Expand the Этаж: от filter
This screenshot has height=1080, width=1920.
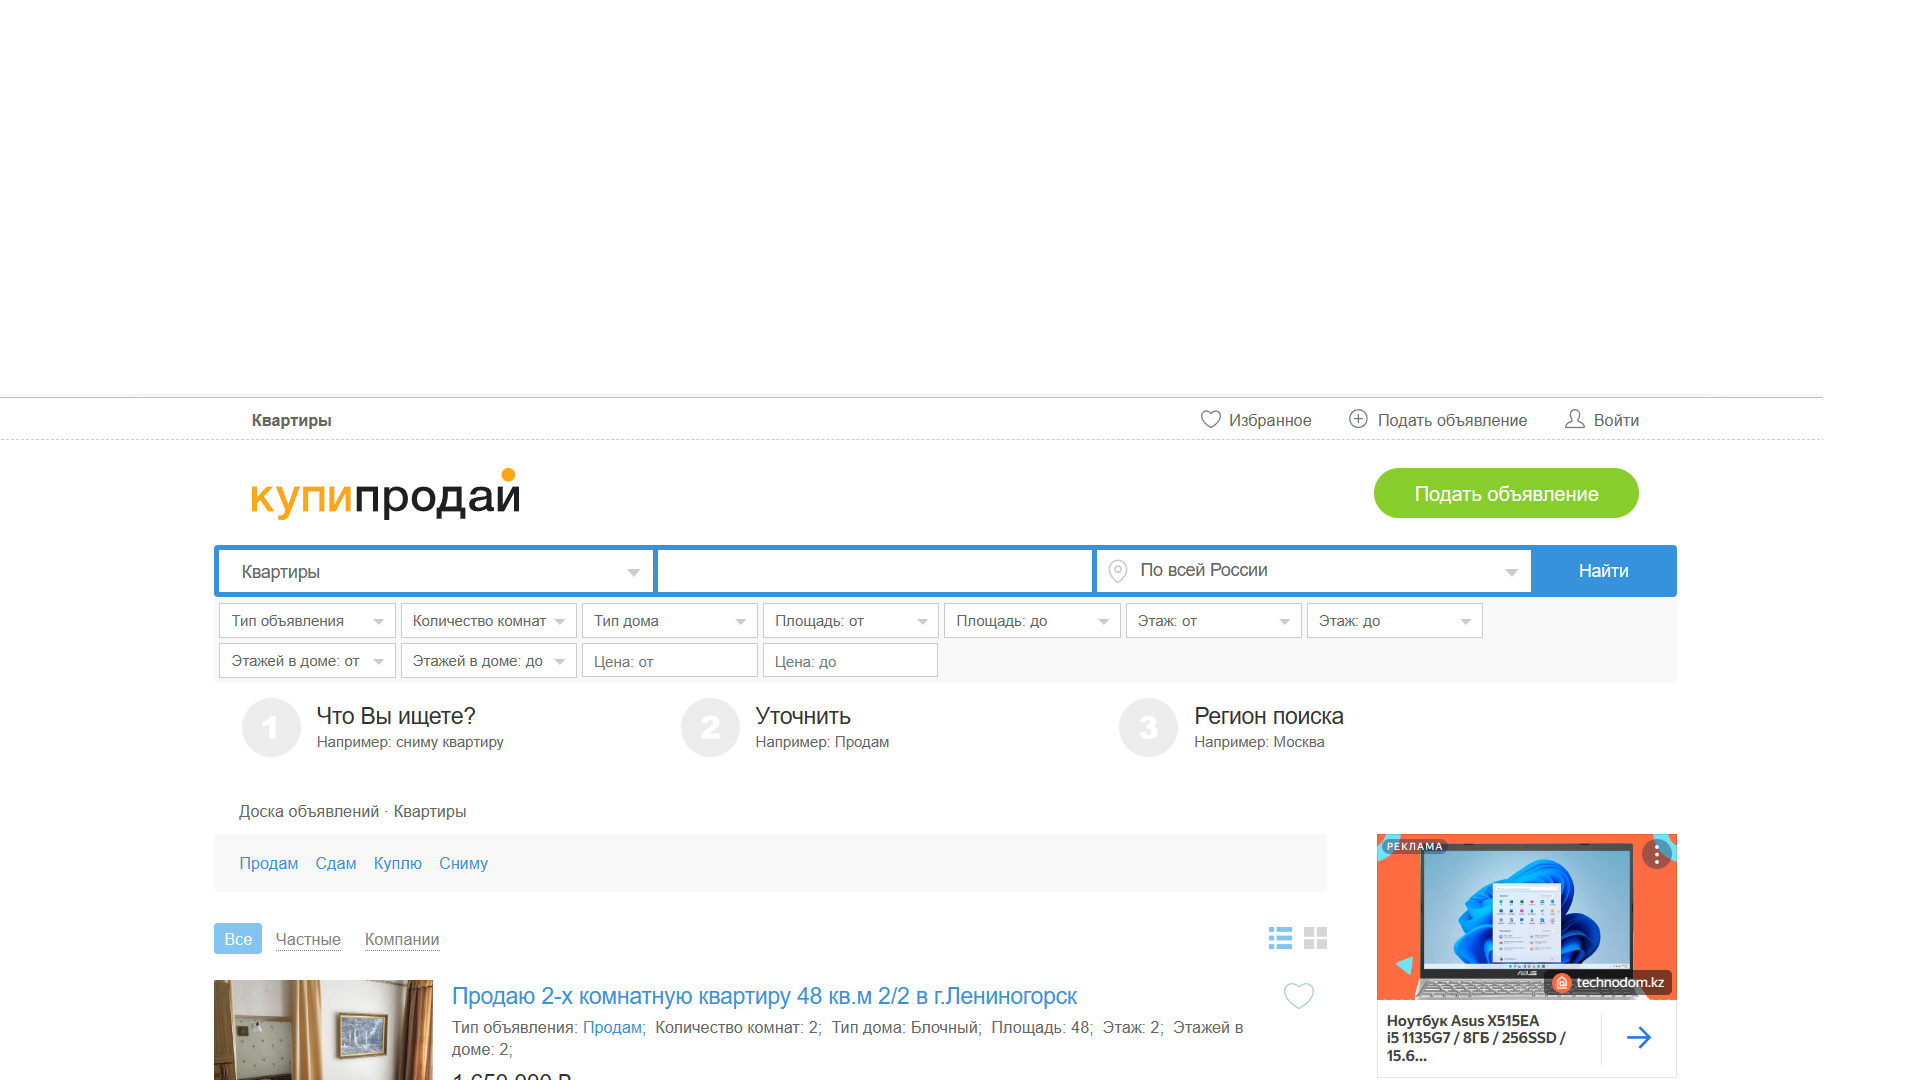click(1213, 621)
